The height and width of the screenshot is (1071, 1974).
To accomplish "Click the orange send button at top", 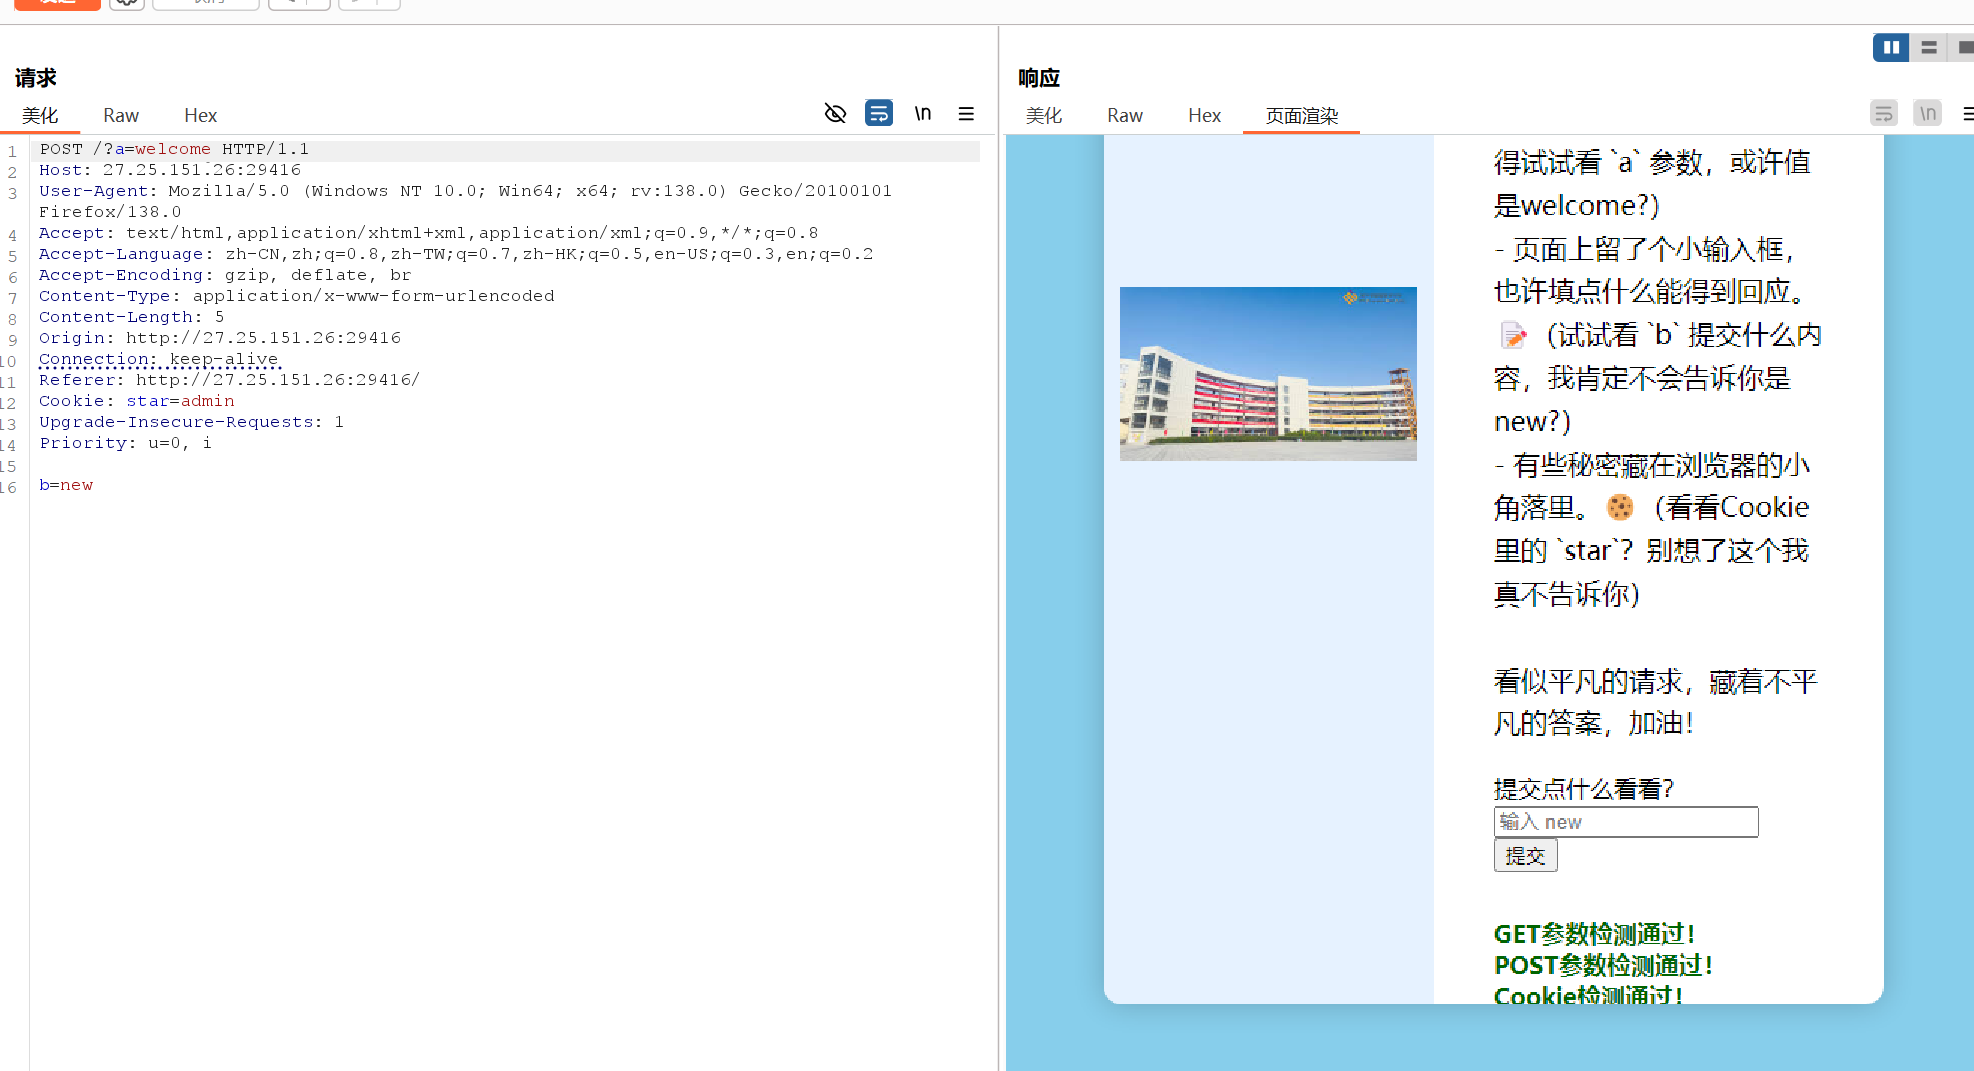I will pos(57,3).
